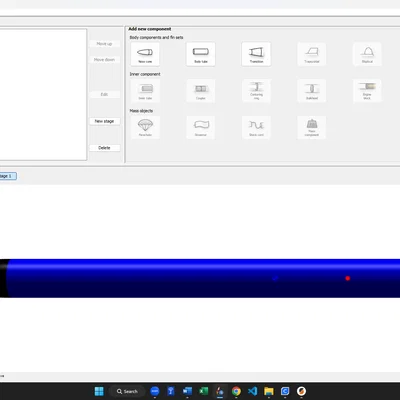Add an Inner tube component
Screen dimensions: 400x400
tap(145, 91)
